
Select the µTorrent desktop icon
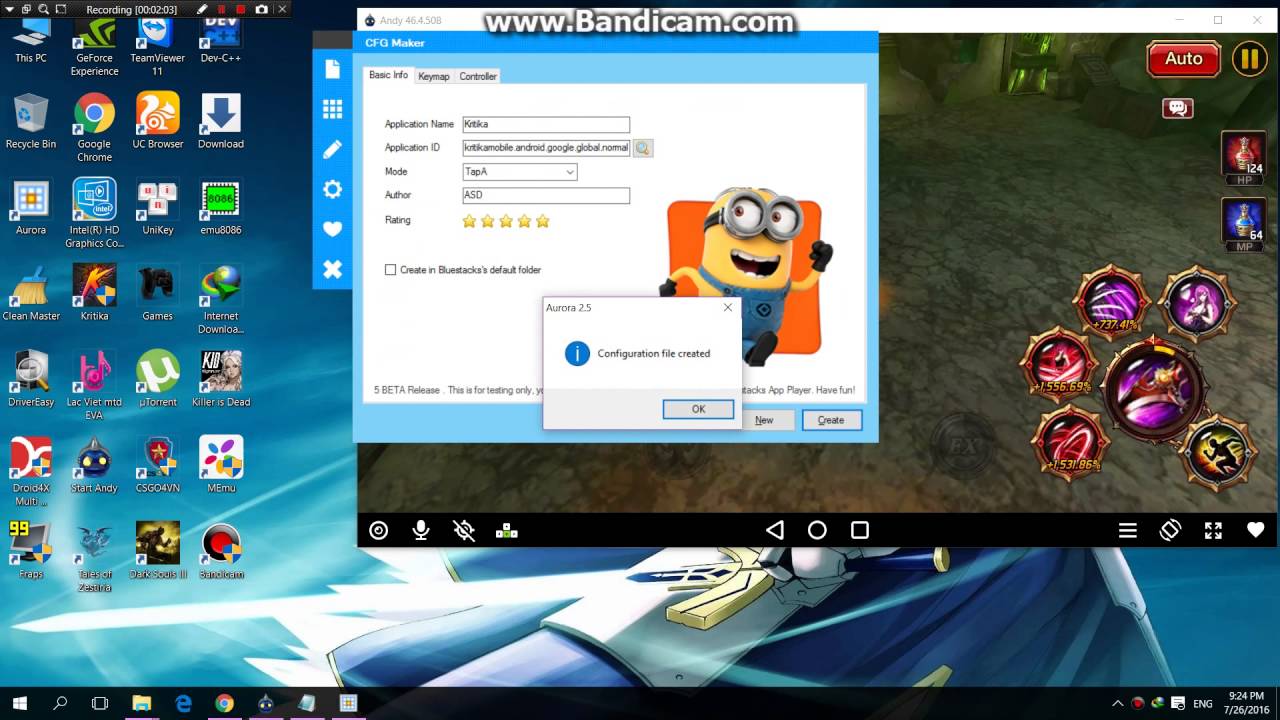coord(158,379)
